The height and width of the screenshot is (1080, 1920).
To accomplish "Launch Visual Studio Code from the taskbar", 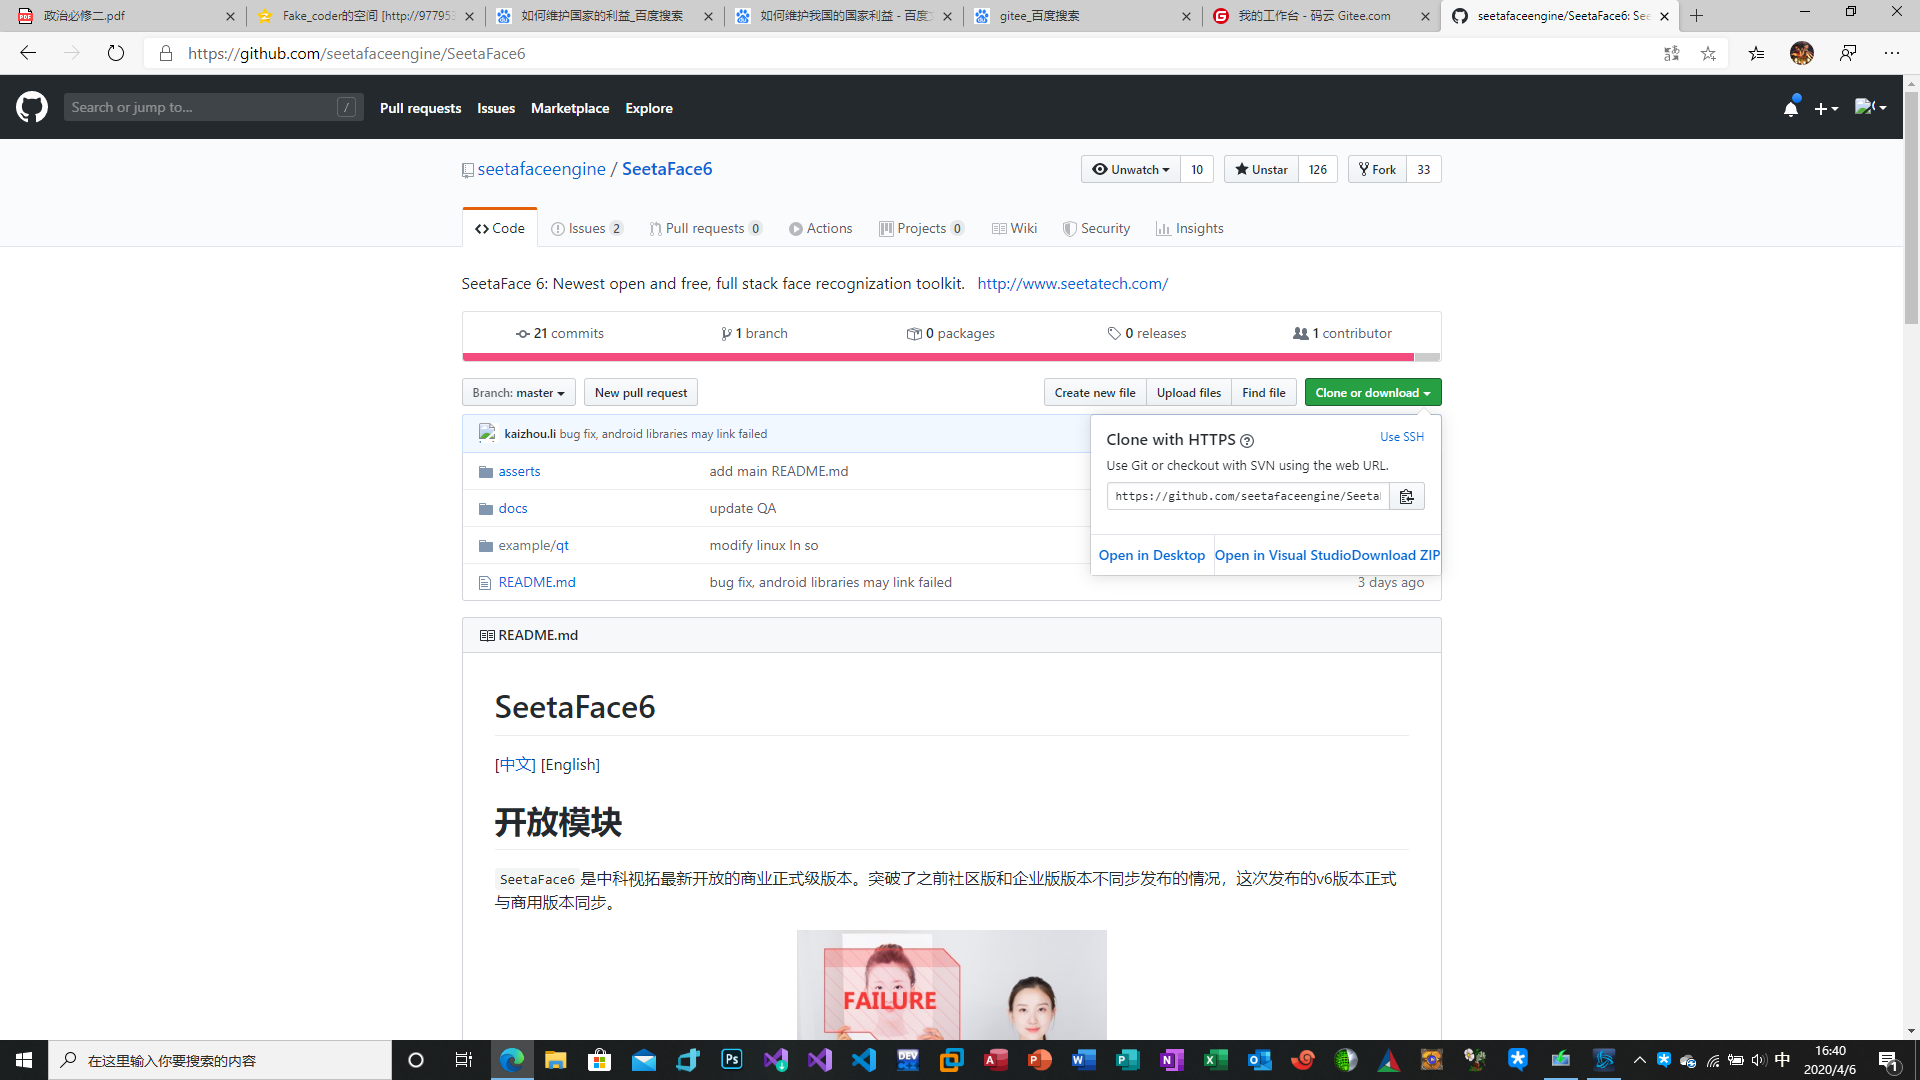I will tap(863, 1059).
